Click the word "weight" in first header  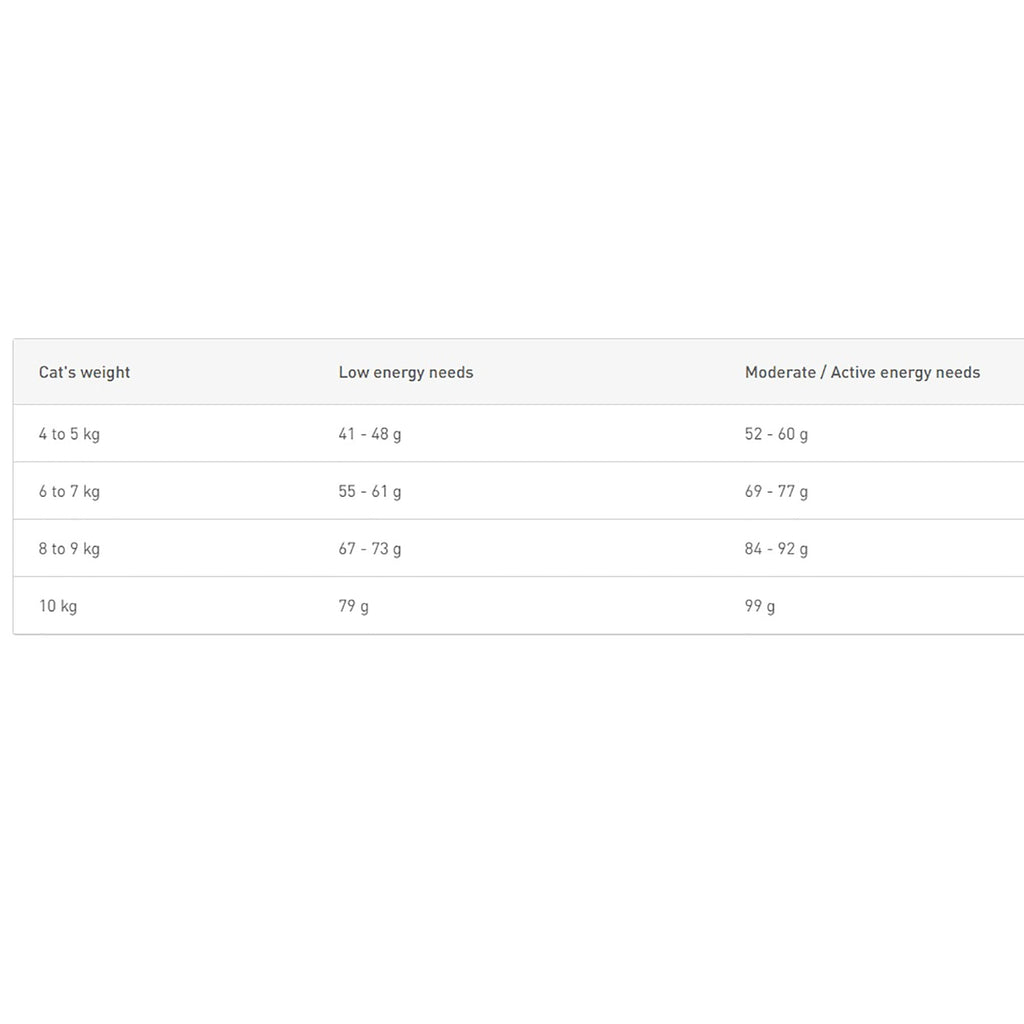[x=106, y=372]
